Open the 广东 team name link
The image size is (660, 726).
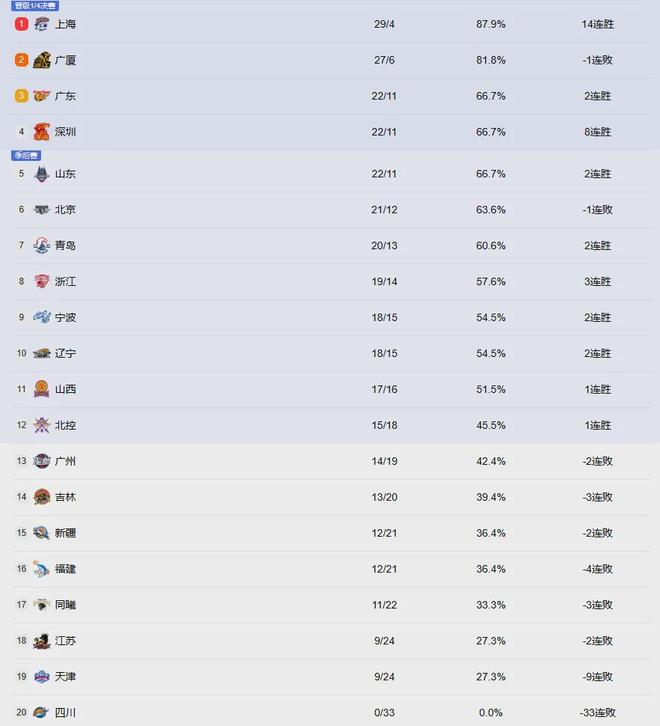tap(65, 96)
